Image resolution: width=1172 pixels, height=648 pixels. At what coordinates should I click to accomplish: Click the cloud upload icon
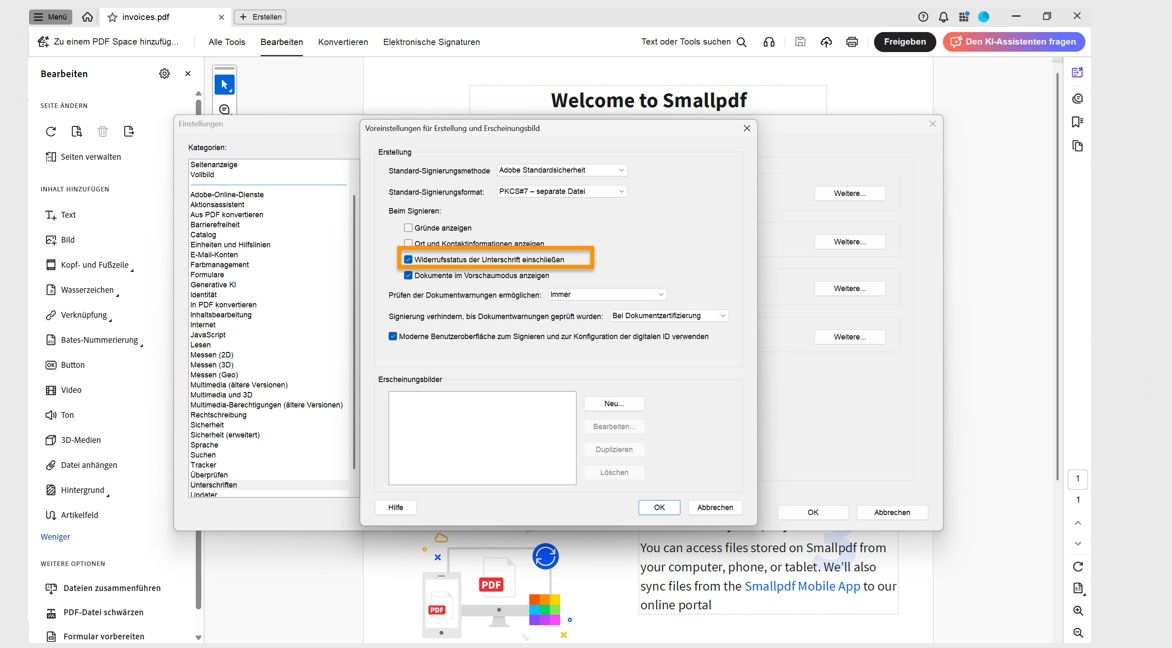point(826,42)
